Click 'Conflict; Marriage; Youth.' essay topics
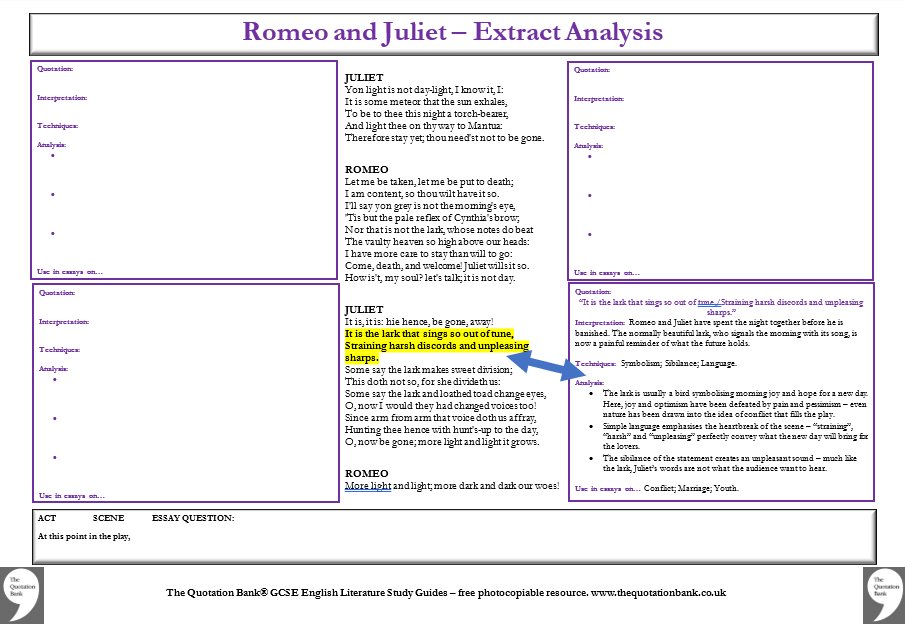 click(691, 488)
